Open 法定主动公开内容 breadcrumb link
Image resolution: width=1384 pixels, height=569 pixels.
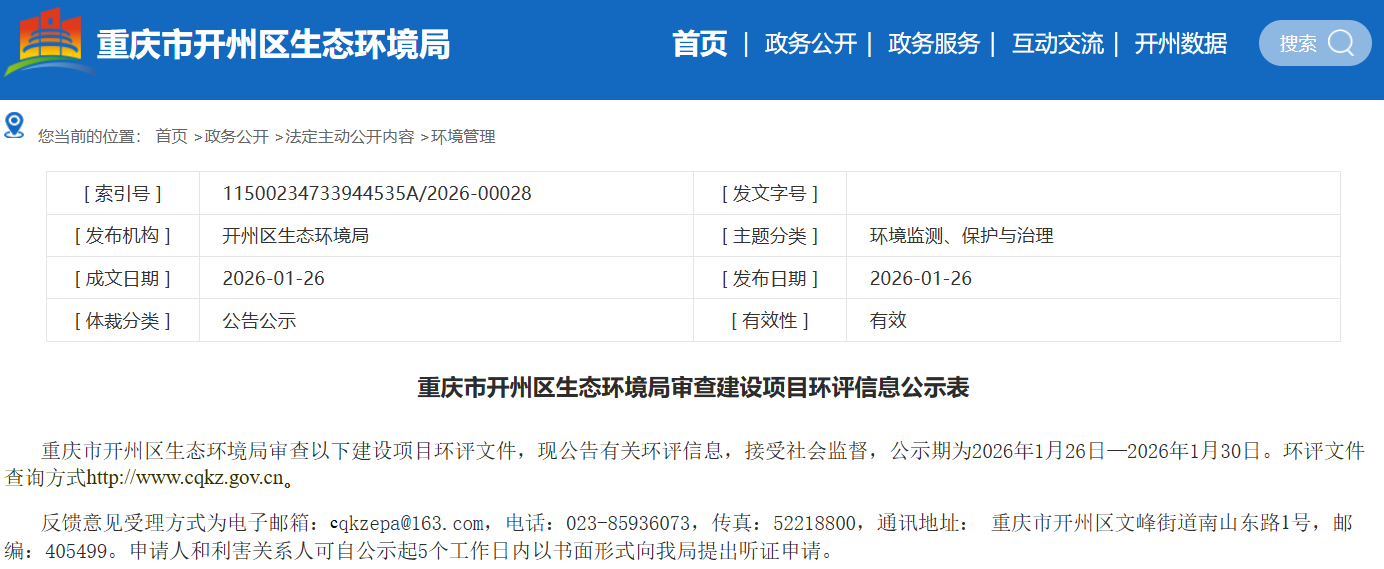coord(349,137)
